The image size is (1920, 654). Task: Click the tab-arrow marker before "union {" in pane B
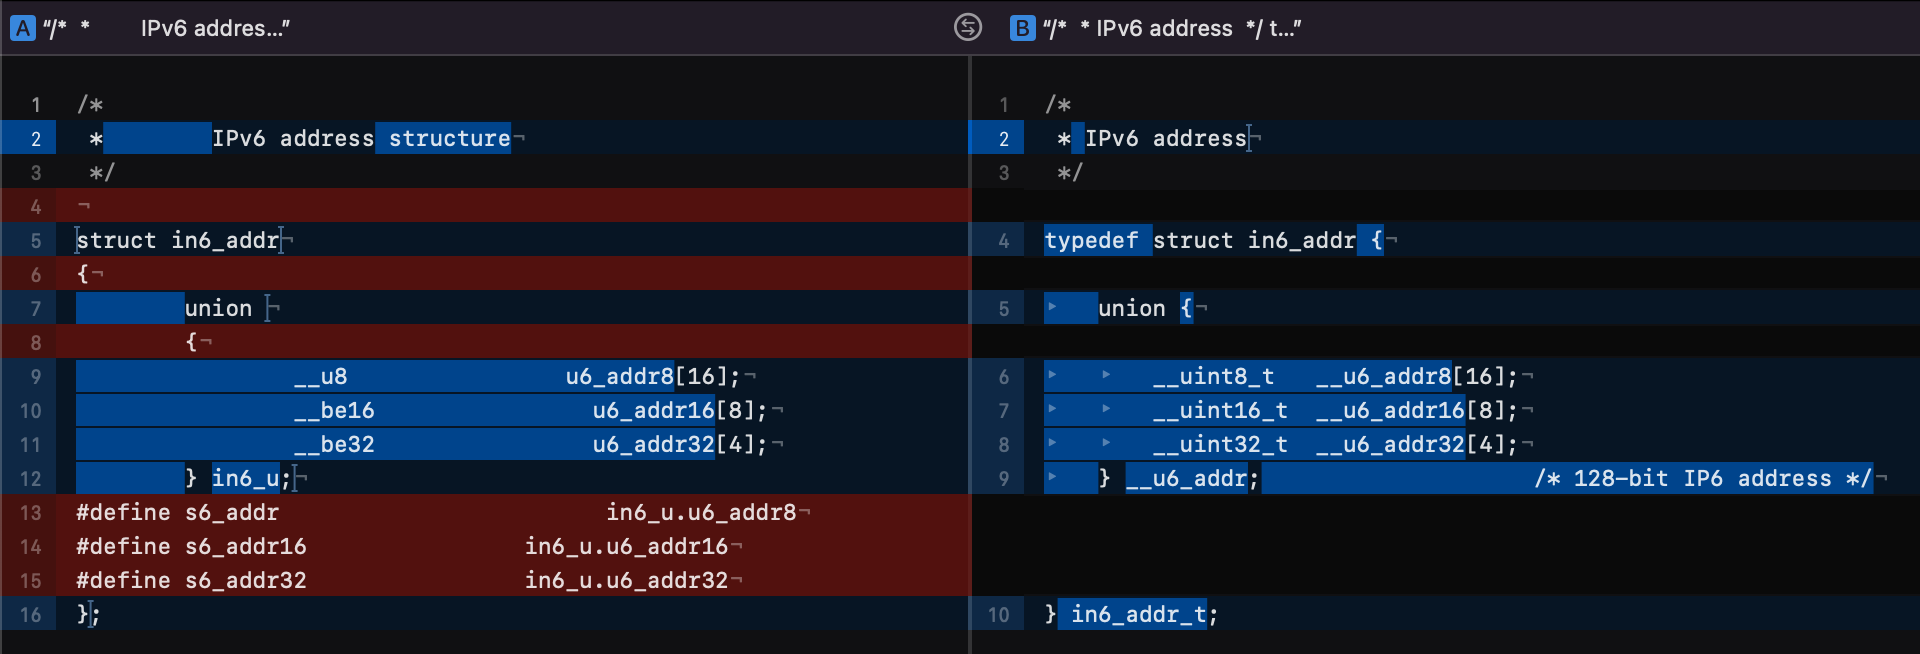(1052, 307)
